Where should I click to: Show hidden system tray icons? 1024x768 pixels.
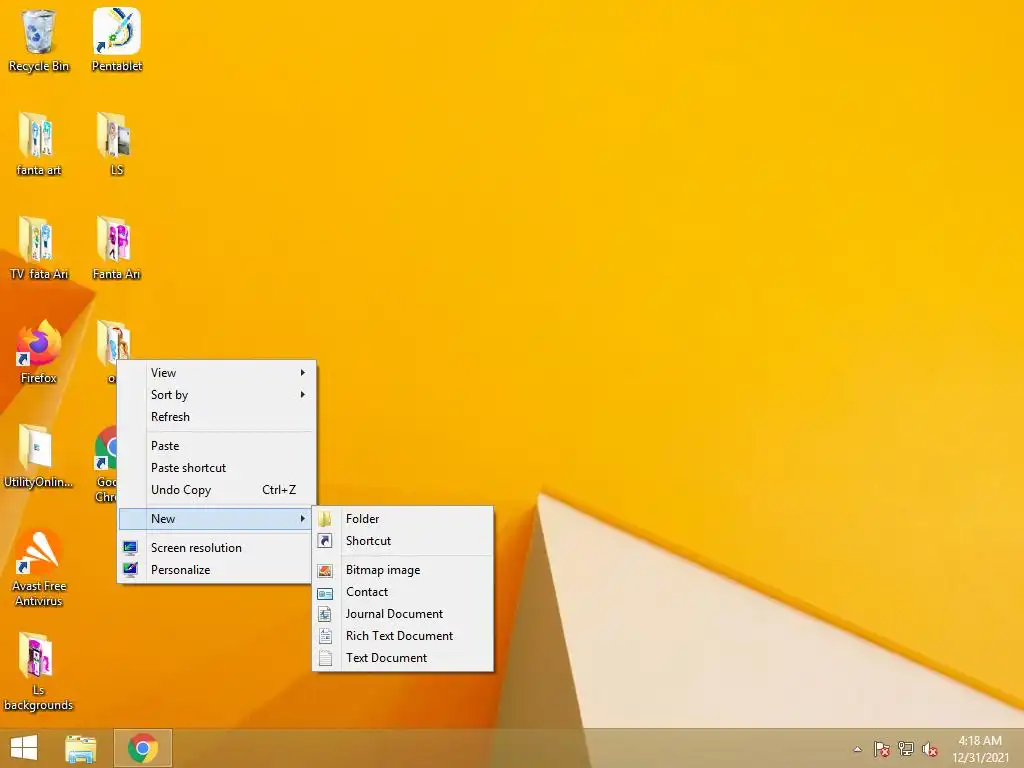coord(857,749)
